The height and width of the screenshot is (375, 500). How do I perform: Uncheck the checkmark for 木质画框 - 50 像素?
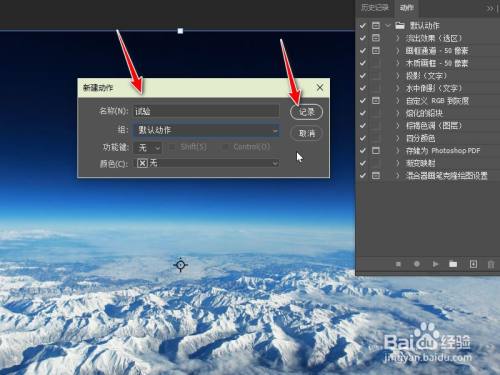click(363, 63)
